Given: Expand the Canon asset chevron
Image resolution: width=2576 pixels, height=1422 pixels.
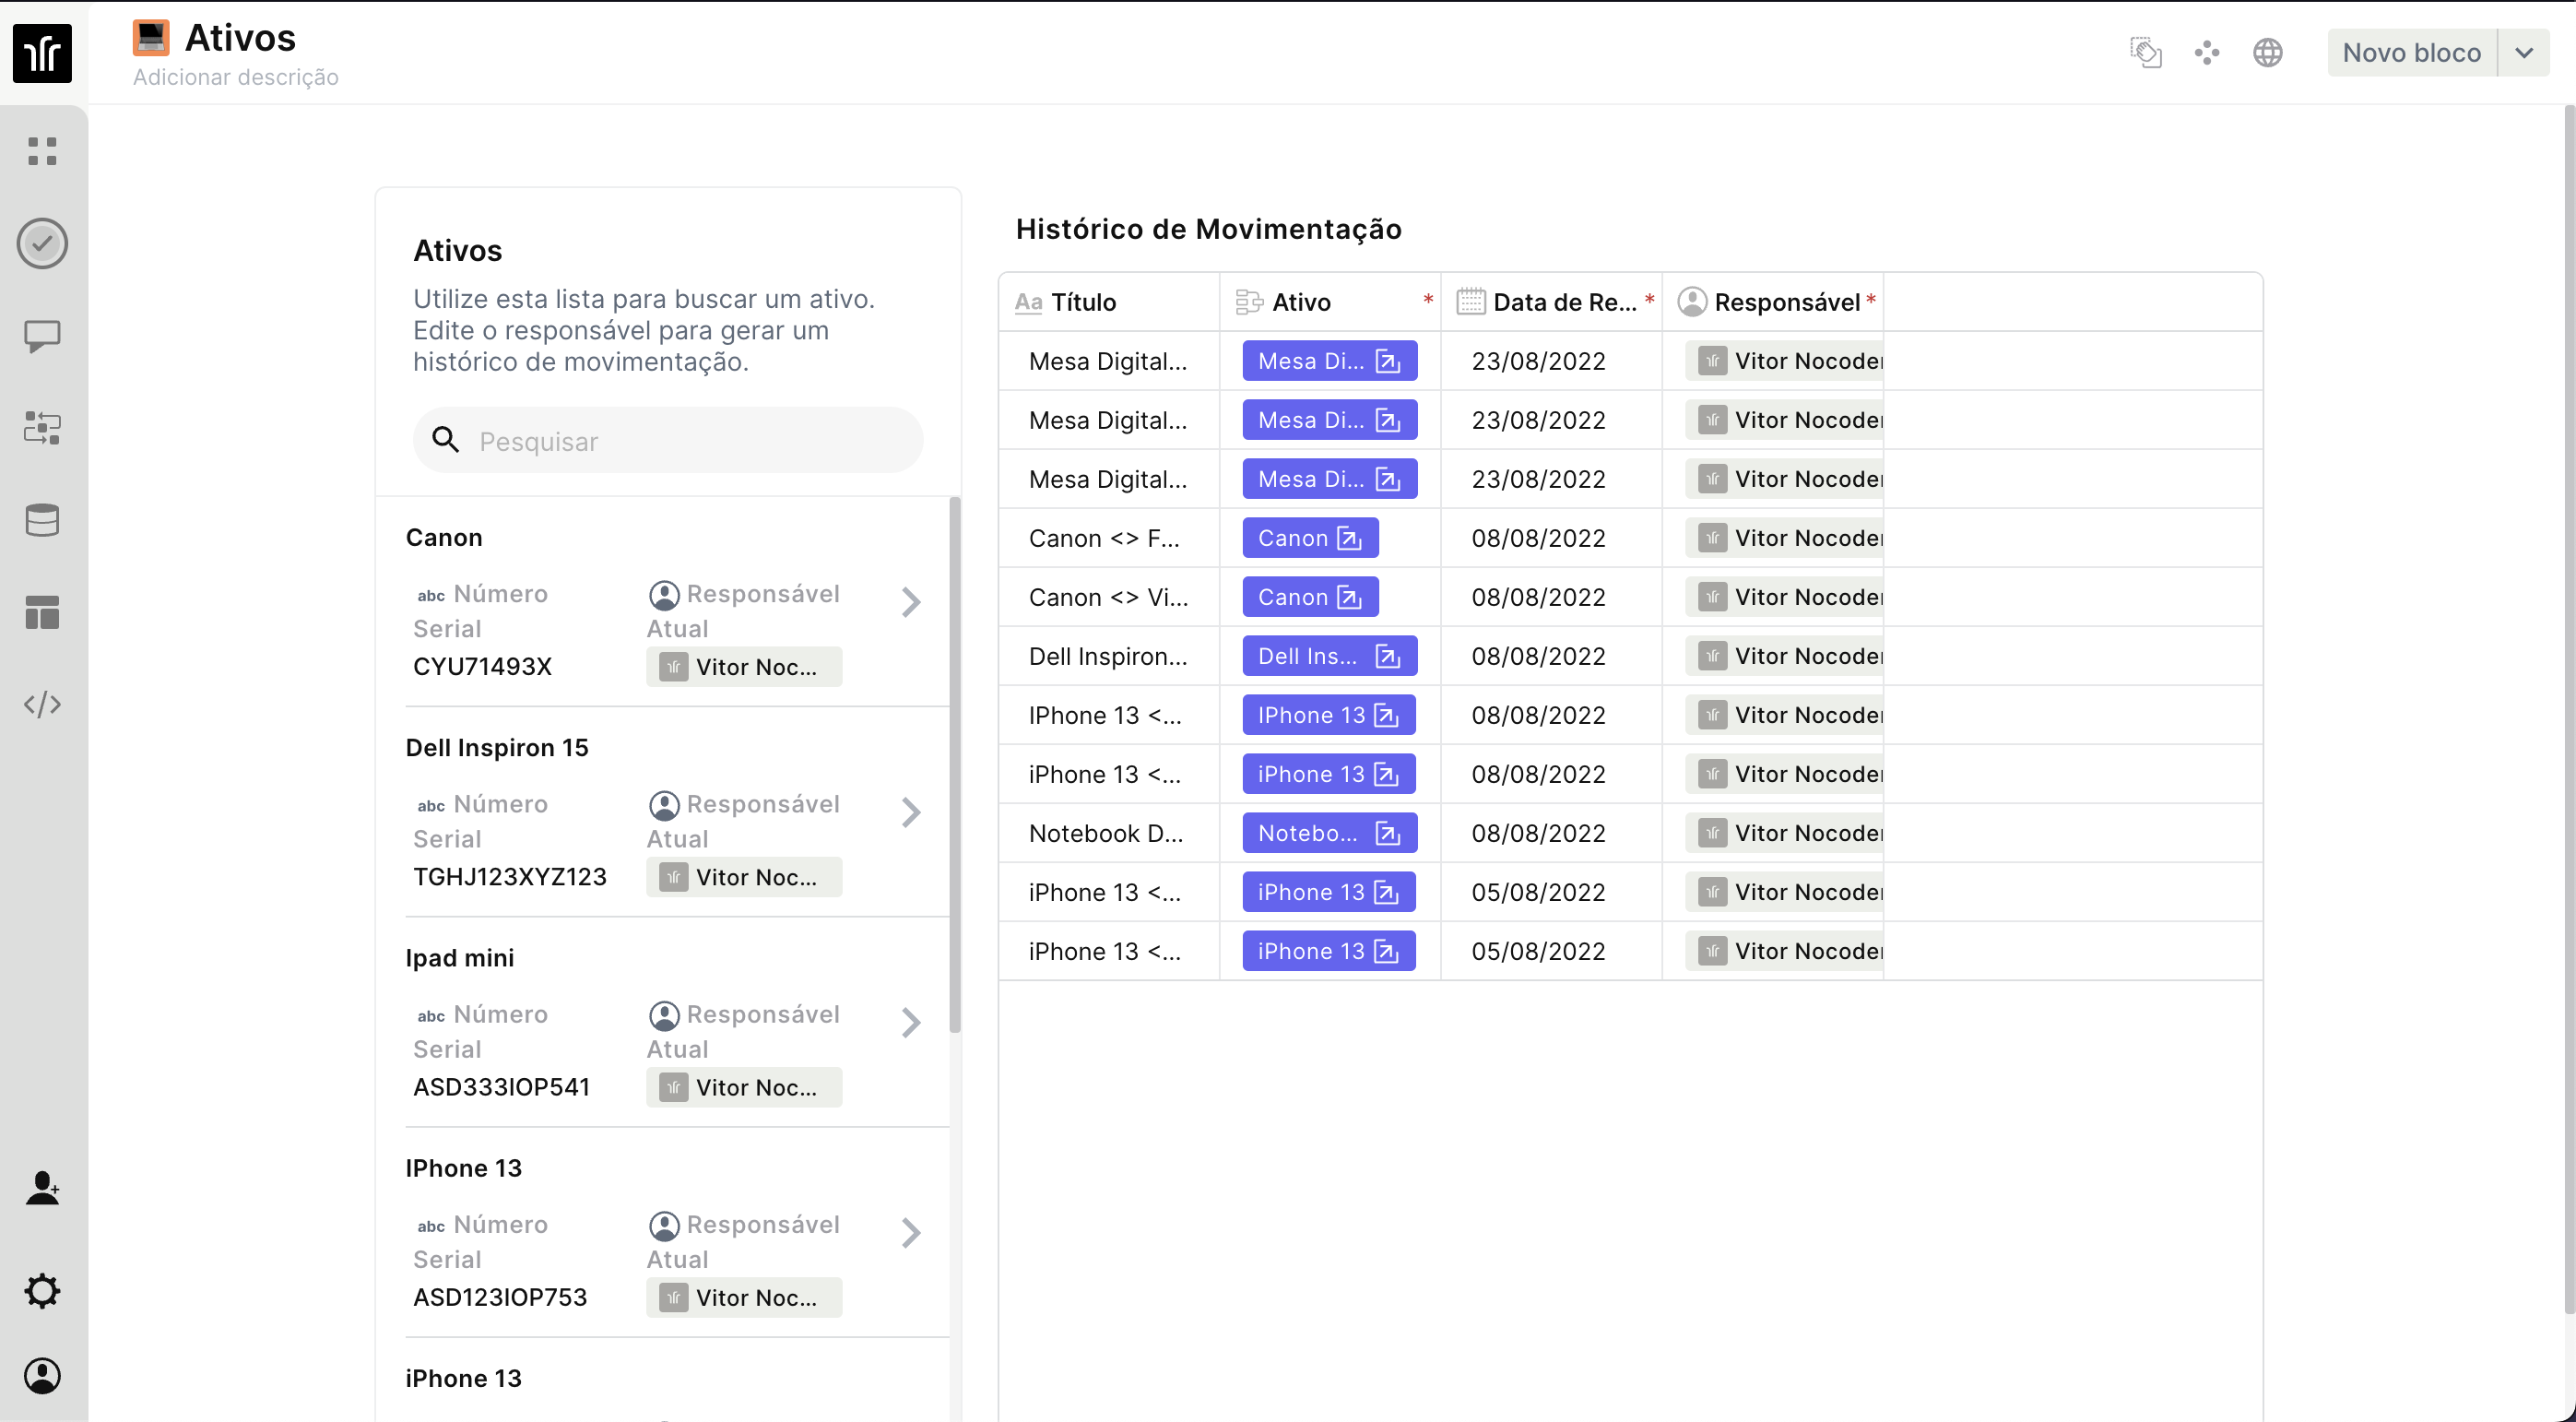Looking at the screenshot, I should [910, 602].
